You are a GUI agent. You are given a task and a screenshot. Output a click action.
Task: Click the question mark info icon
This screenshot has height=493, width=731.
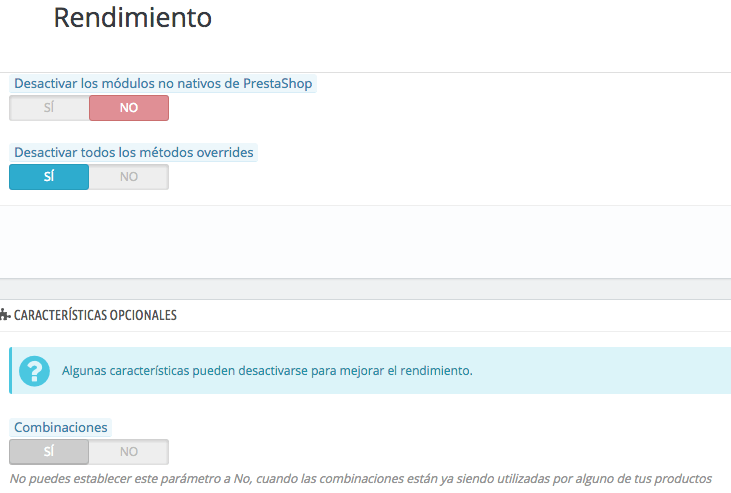pyautogui.click(x=34, y=371)
